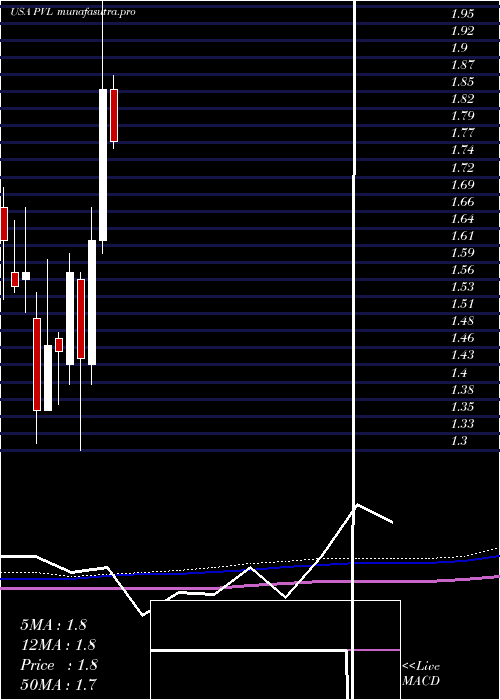Click the 1.59 price axis label
This screenshot has height=700, width=500.
click(462, 253)
